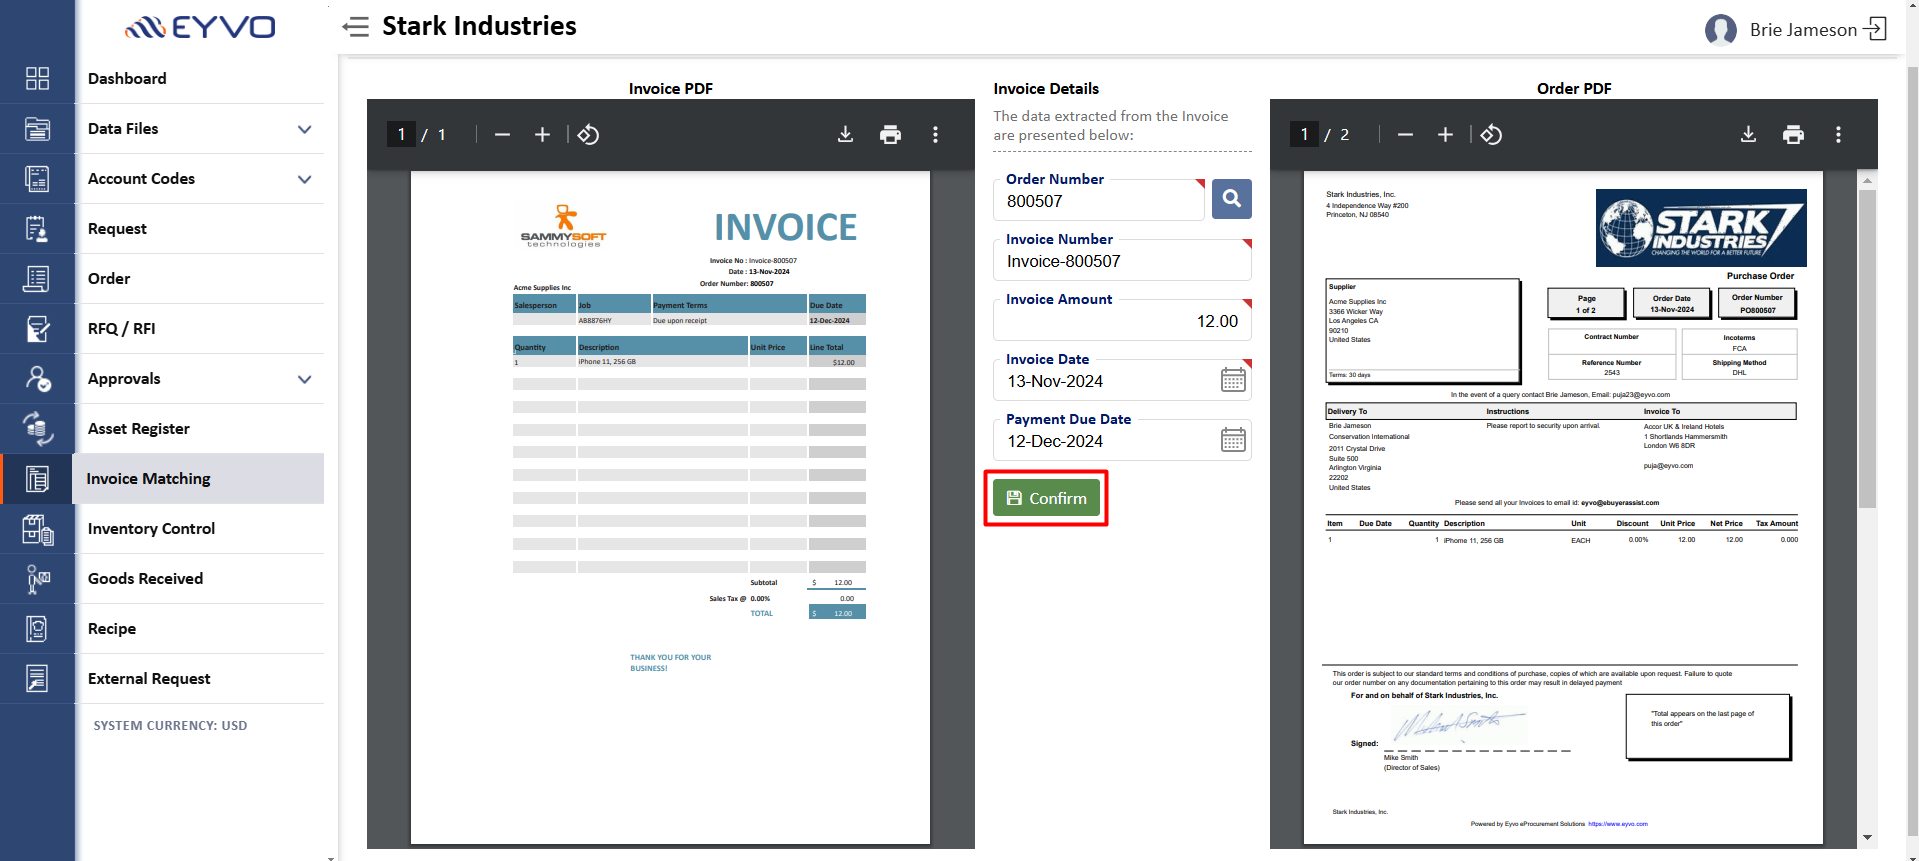This screenshot has height=861, width=1919.
Task: Click the Asset Register sidebar icon
Action: tap(37, 429)
